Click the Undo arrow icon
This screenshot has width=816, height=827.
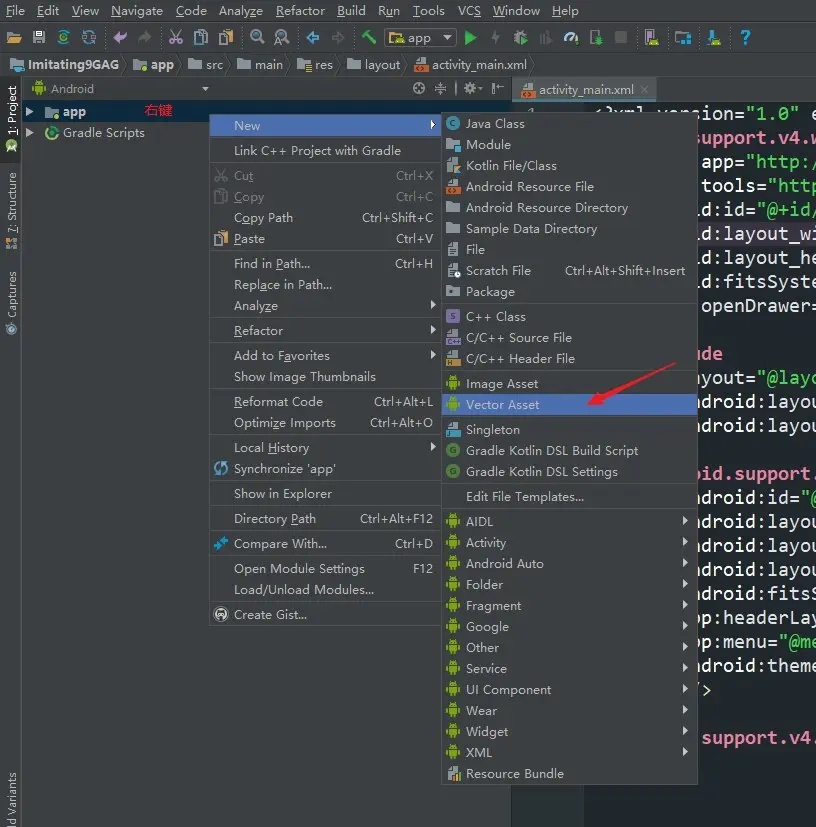coord(120,37)
